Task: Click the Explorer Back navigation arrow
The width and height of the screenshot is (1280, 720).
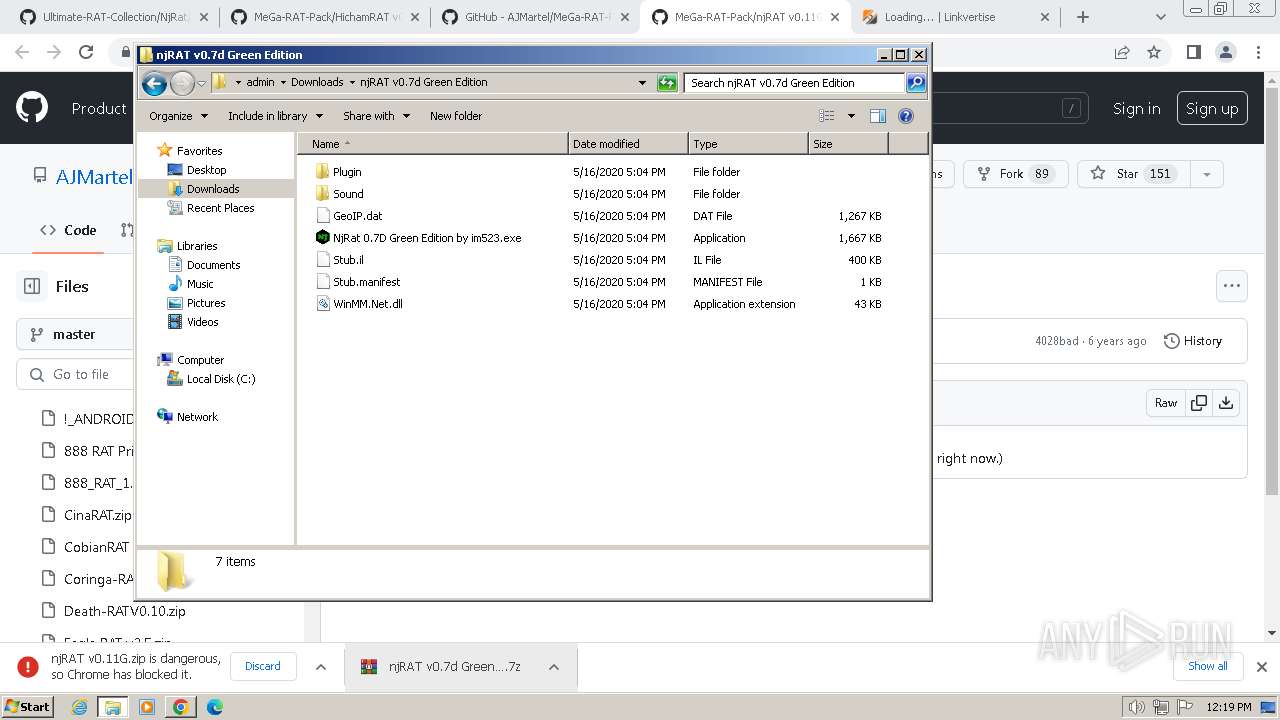Action: point(154,83)
